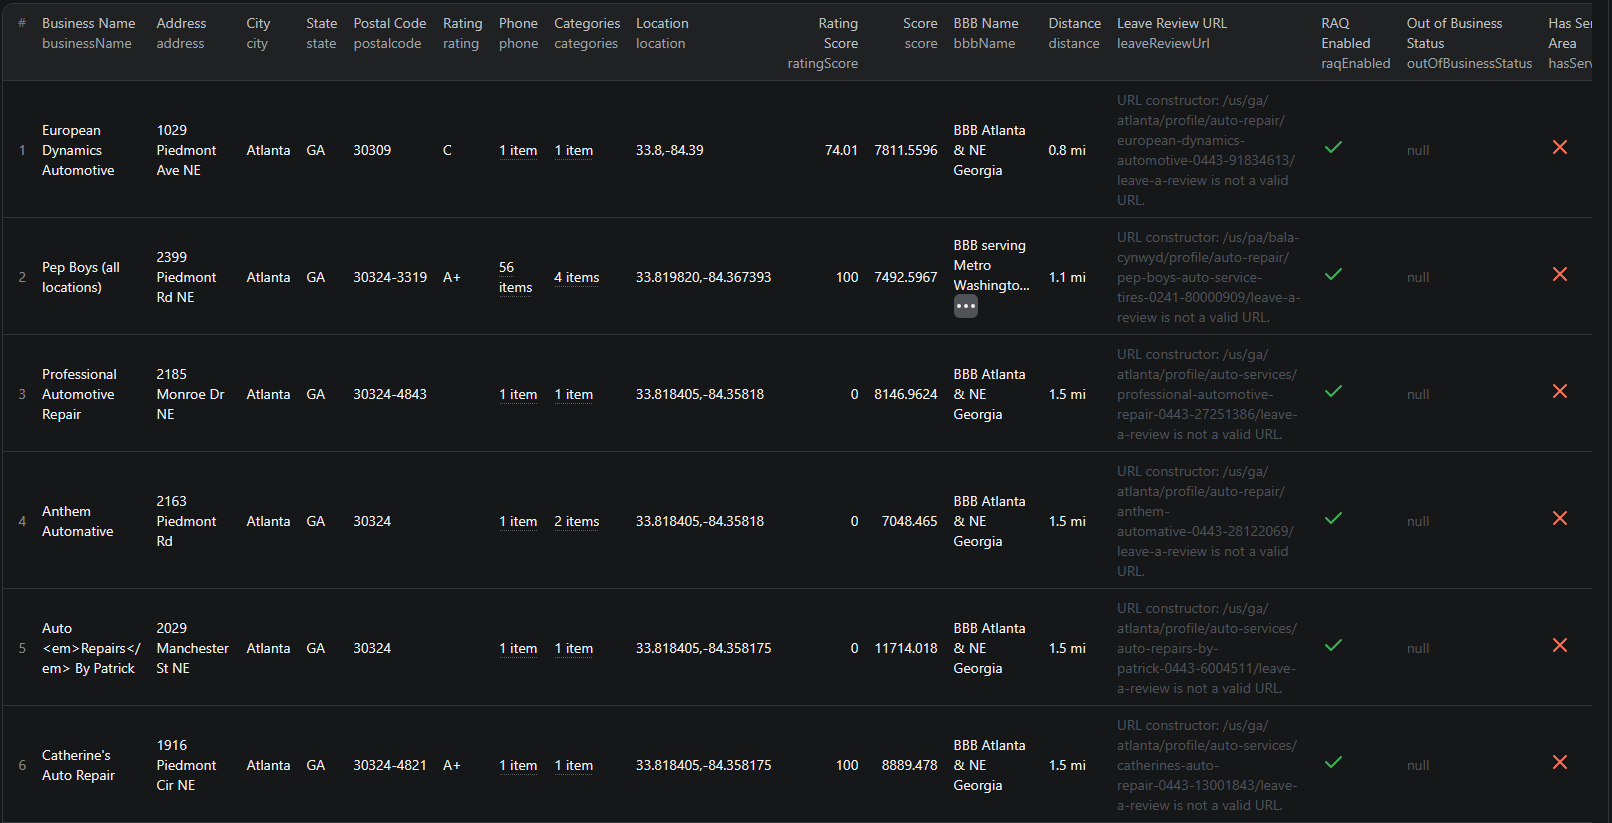This screenshot has height=823, width=1612.
Task: Open European Dynamics phone 1 item link
Action: pyautogui.click(x=518, y=151)
